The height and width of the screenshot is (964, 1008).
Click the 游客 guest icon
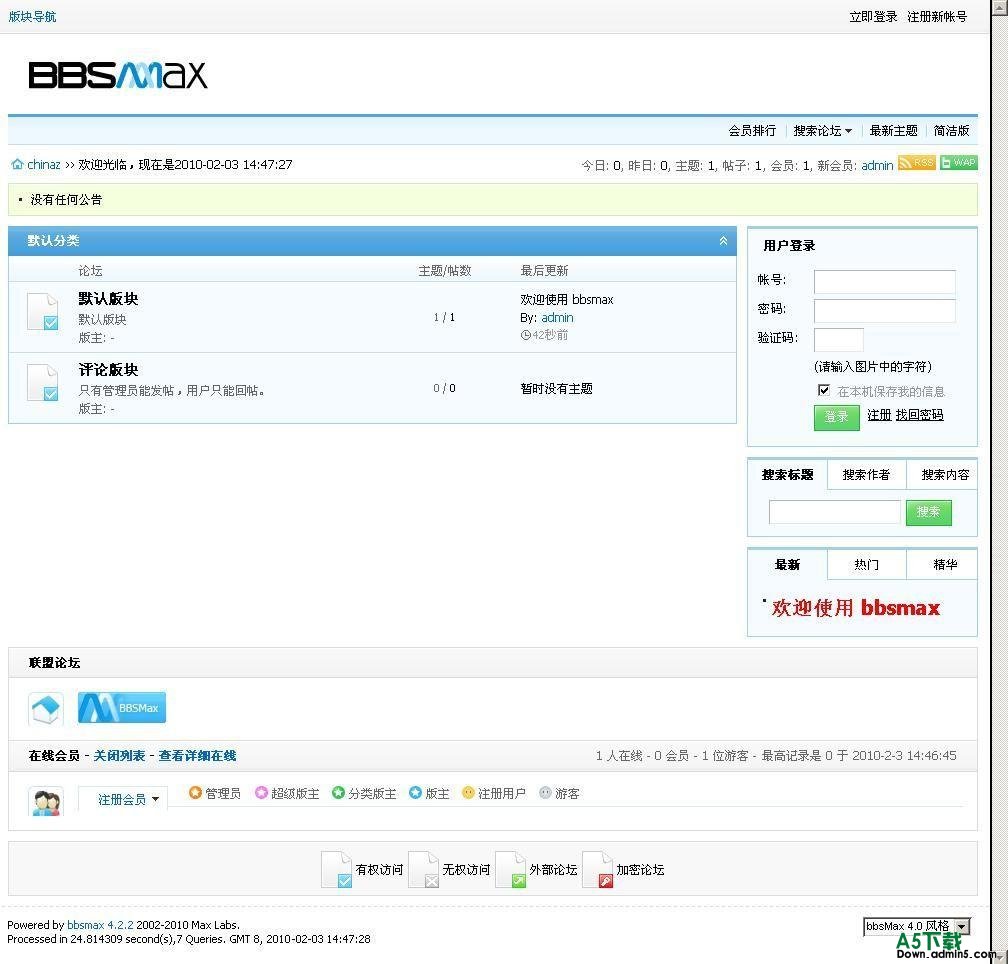pos(545,793)
